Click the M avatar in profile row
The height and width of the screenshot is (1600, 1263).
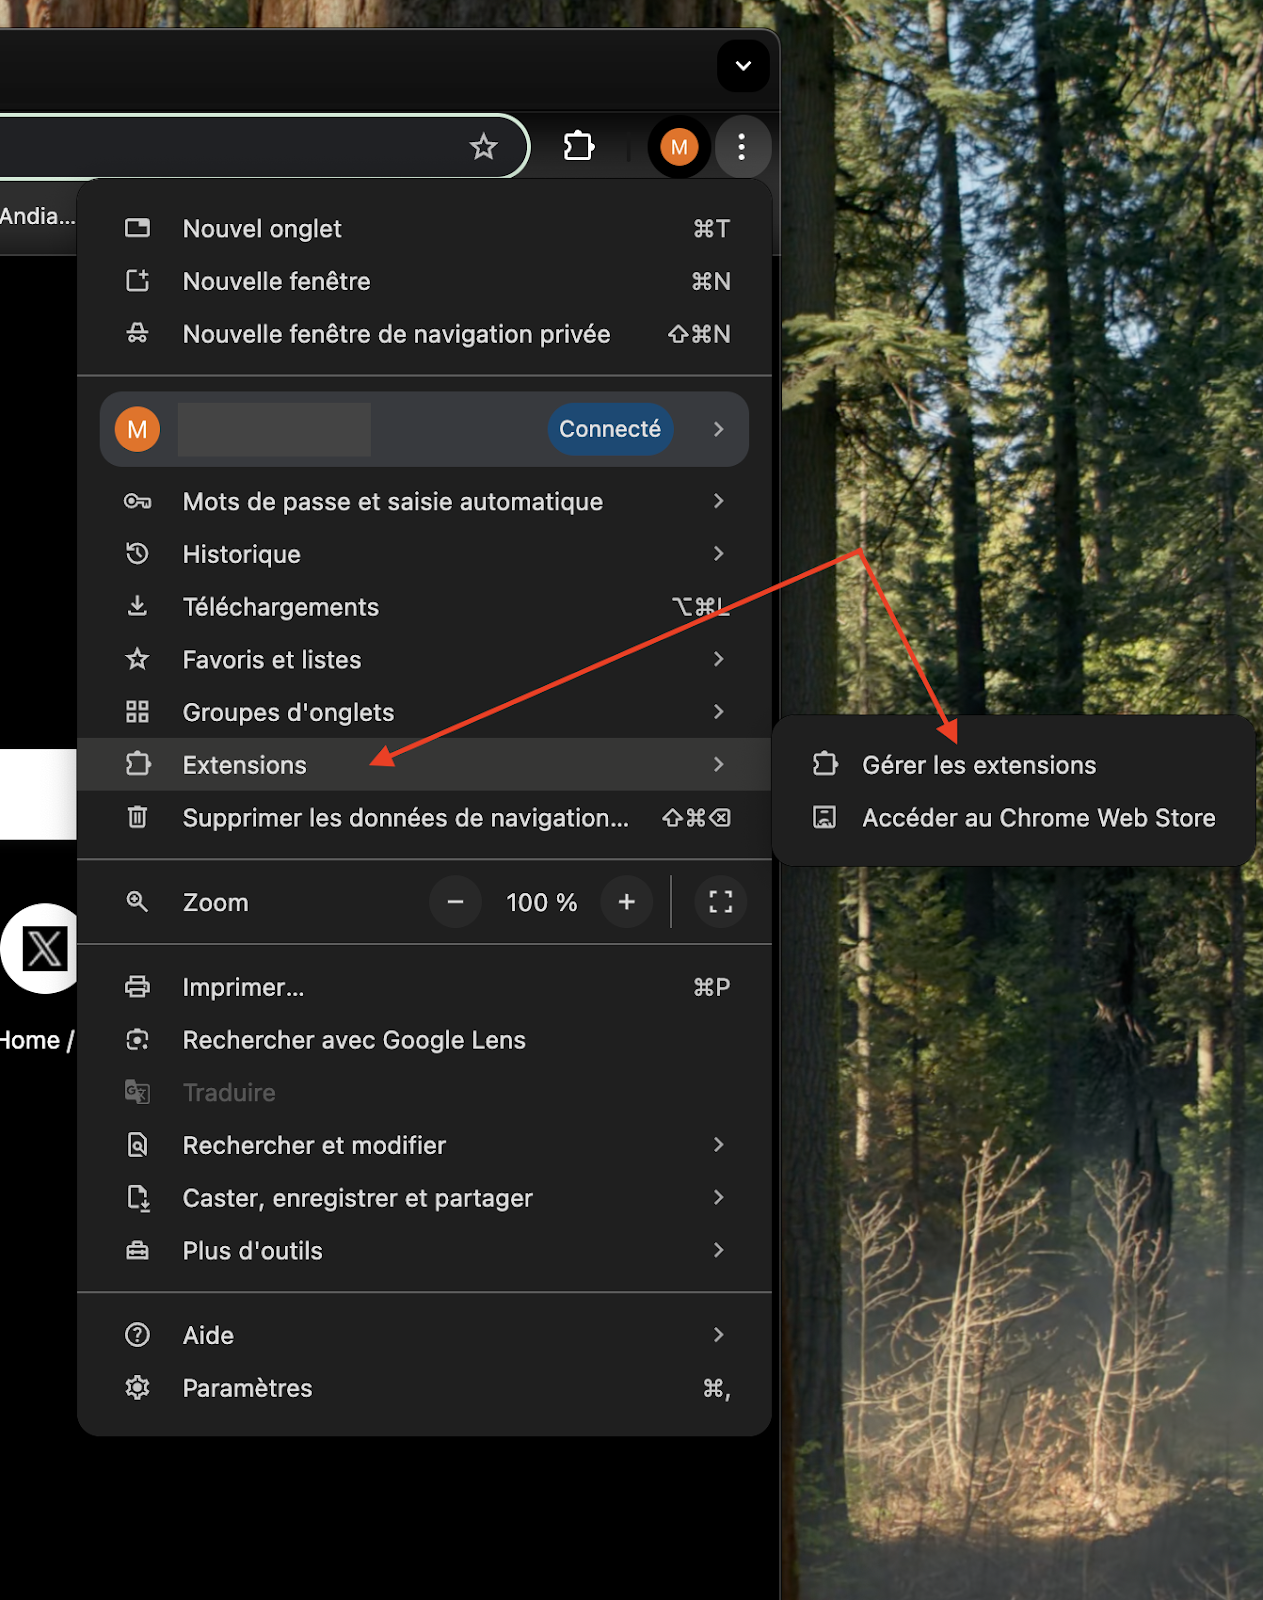138,429
